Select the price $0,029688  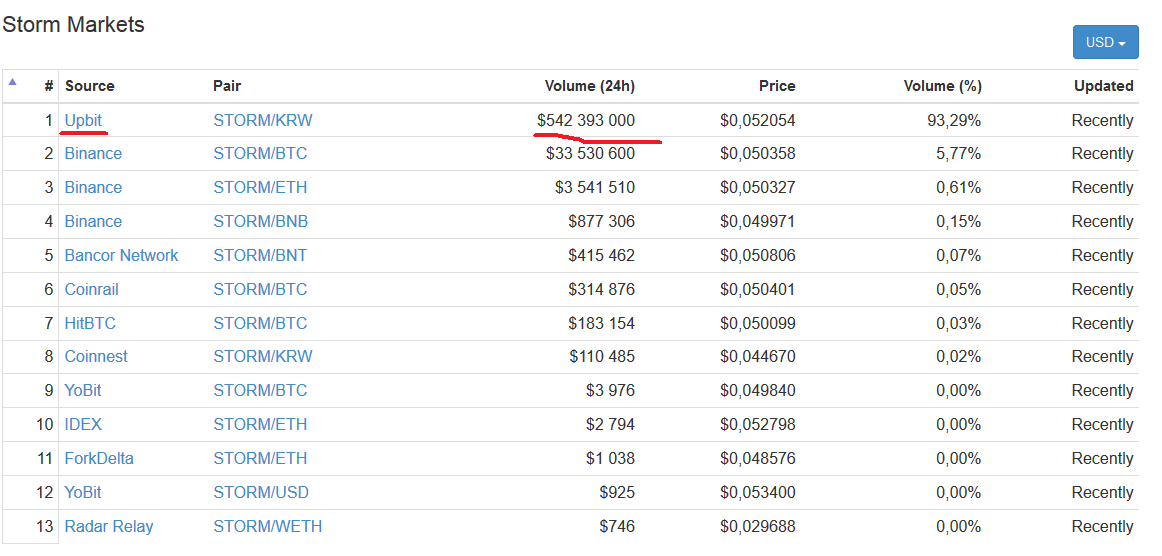[x=758, y=527]
